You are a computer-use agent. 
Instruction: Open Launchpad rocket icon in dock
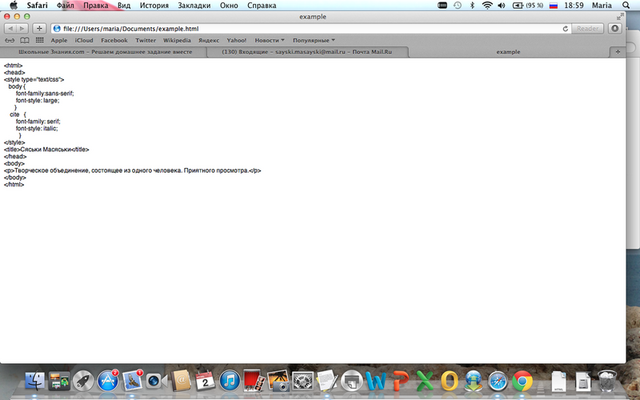click(83, 381)
